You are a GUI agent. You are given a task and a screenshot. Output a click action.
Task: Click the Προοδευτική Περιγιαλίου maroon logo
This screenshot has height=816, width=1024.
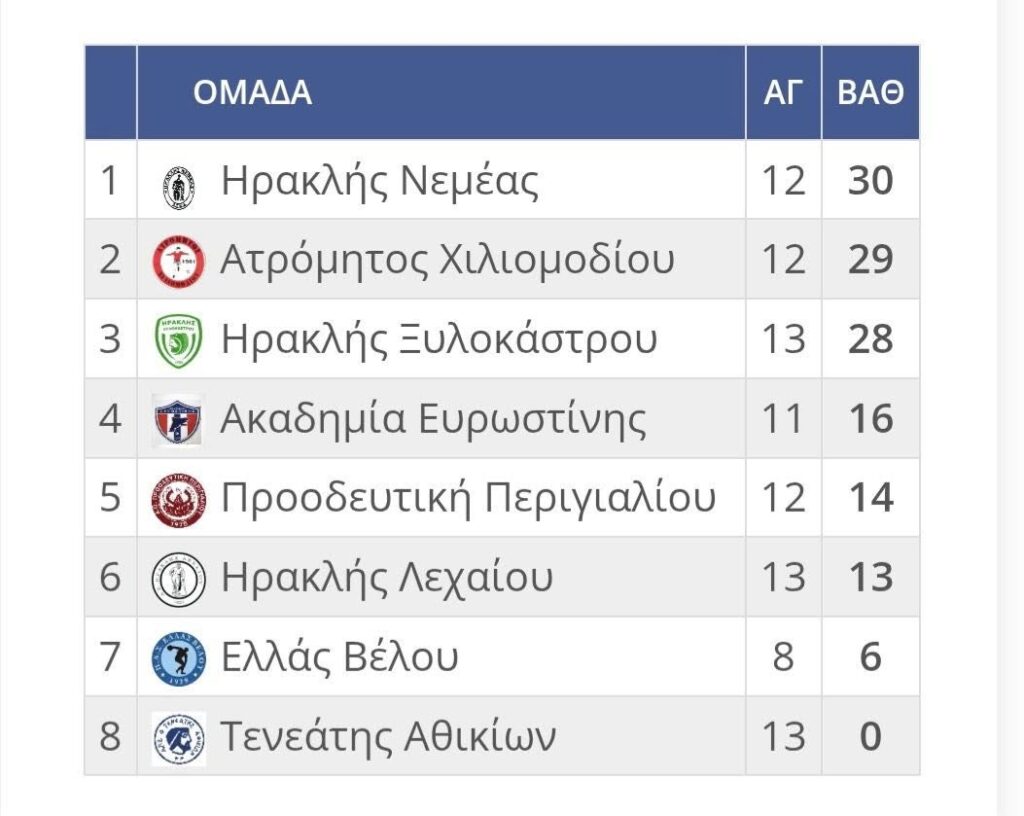pos(178,499)
